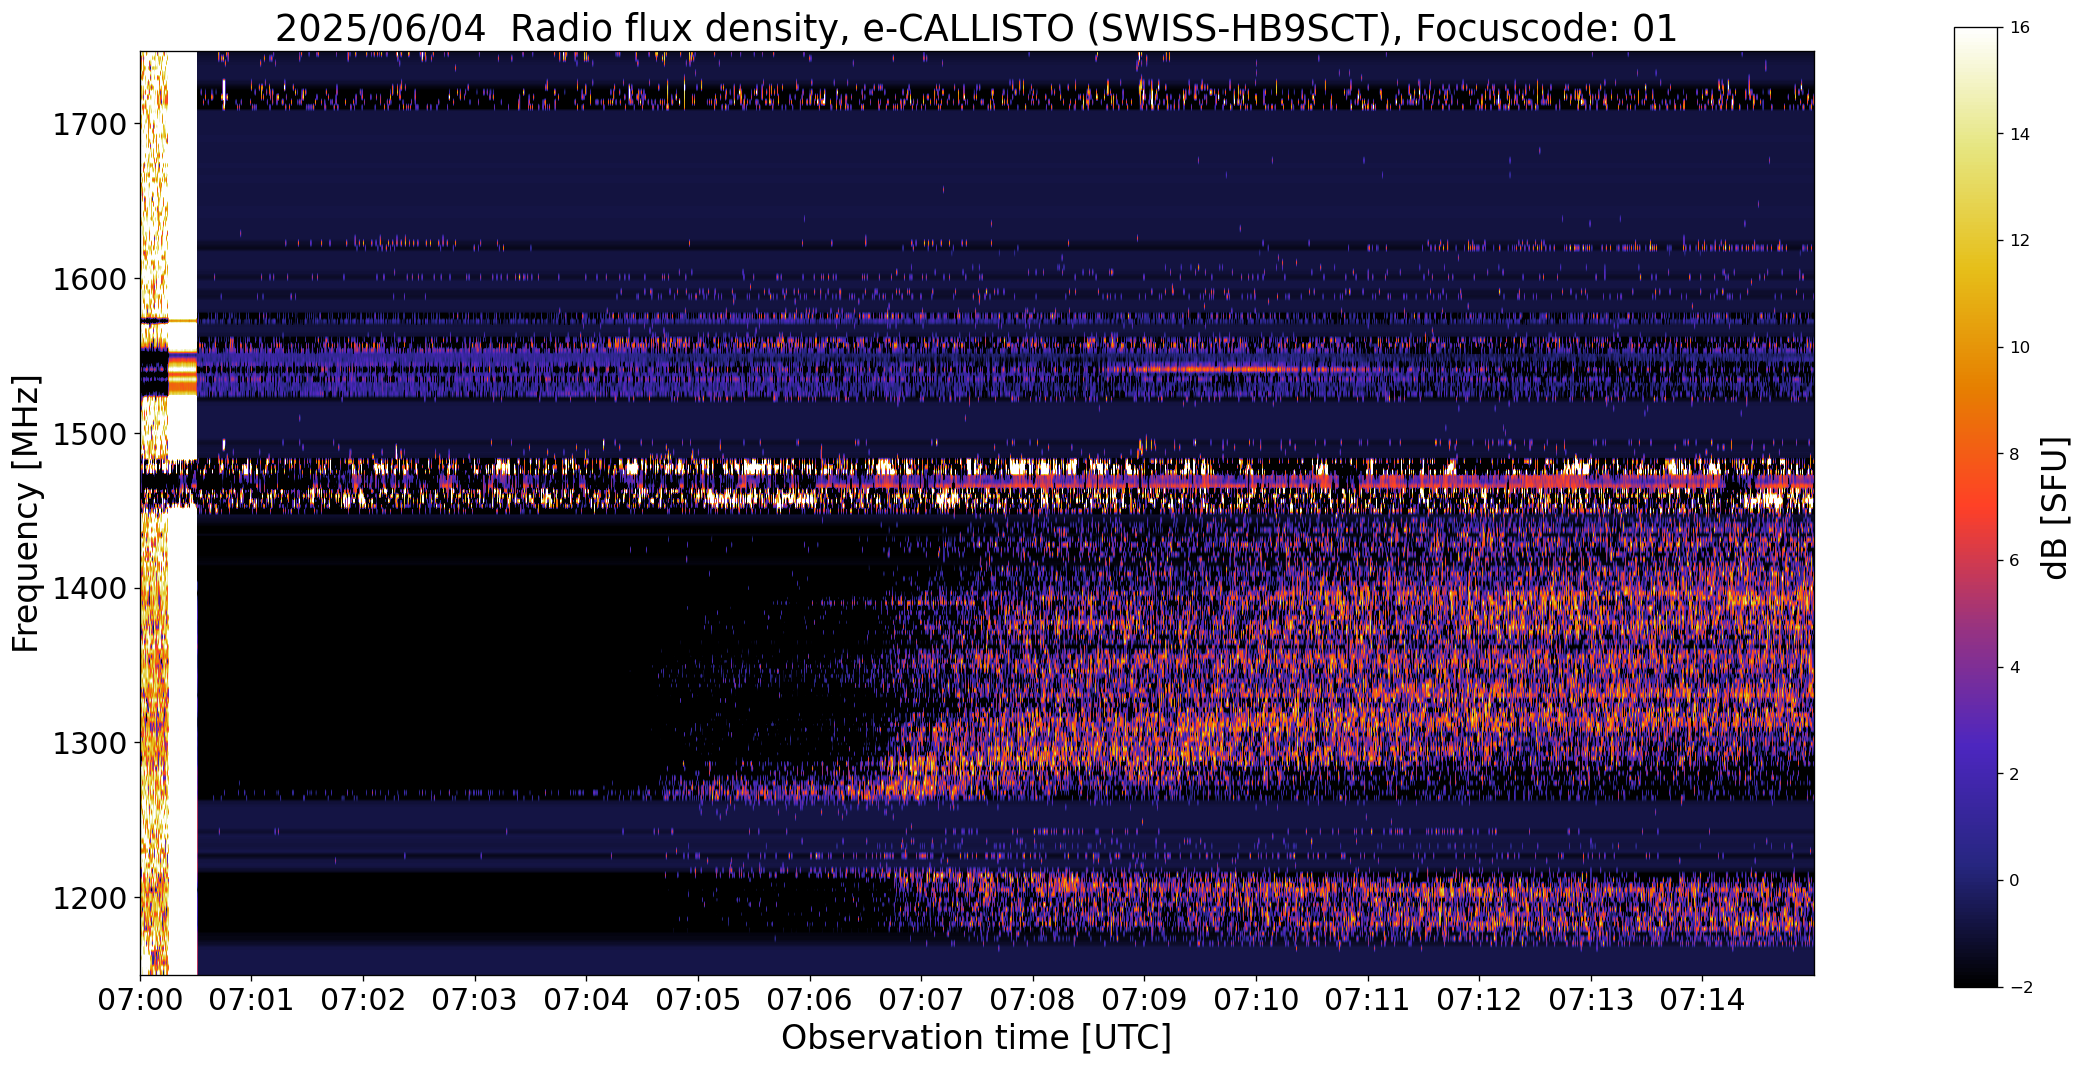Click the plot title mentioning e-CALLISTO

point(976,28)
